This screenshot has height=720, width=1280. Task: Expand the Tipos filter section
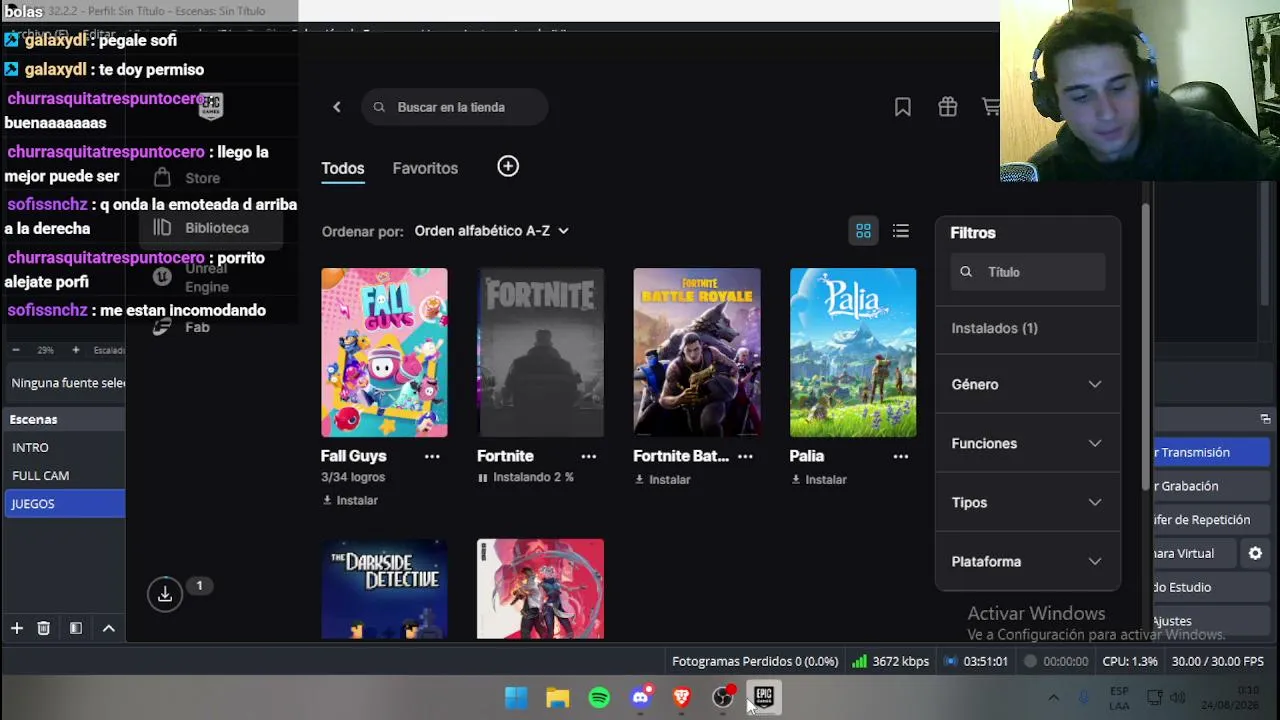coord(1028,502)
